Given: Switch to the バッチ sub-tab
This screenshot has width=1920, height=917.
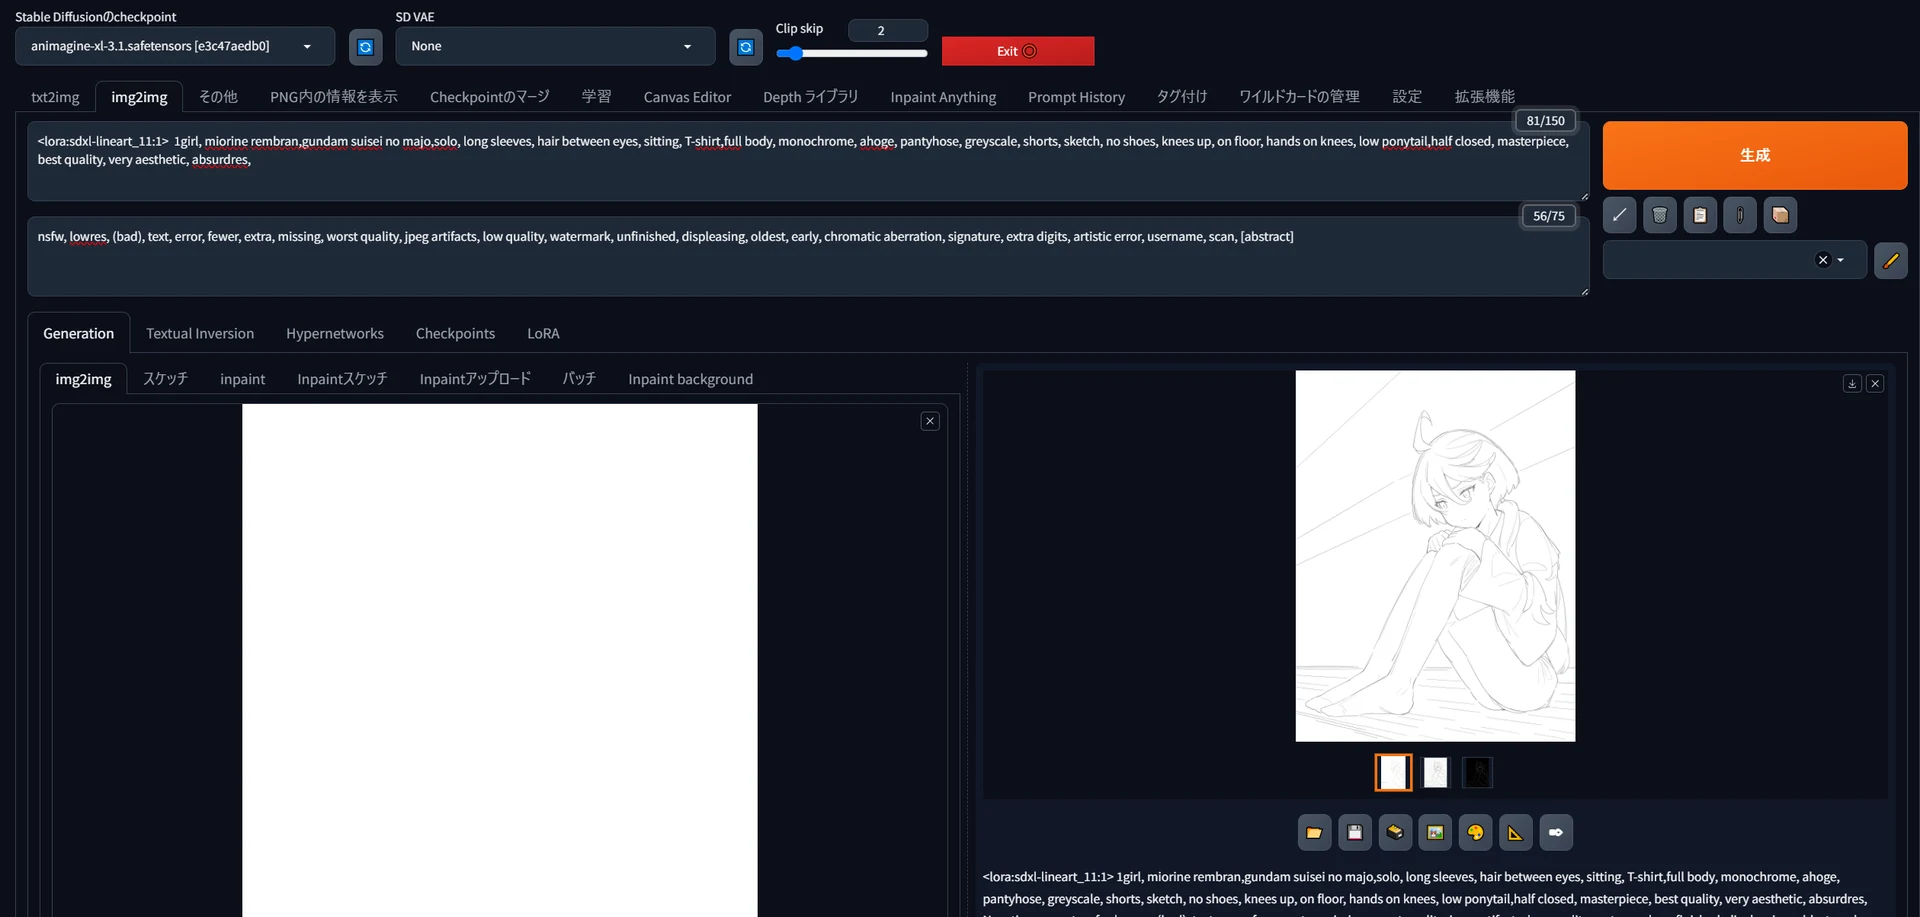Looking at the screenshot, I should pyautogui.click(x=579, y=379).
